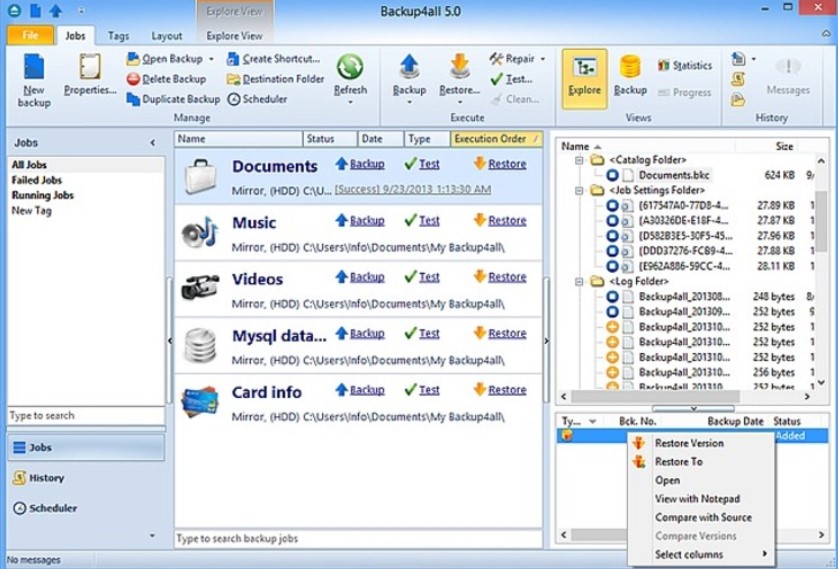Screen dimensions: 838x569
Task: Click the Documents job briefcase icon
Action: click(x=200, y=177)
